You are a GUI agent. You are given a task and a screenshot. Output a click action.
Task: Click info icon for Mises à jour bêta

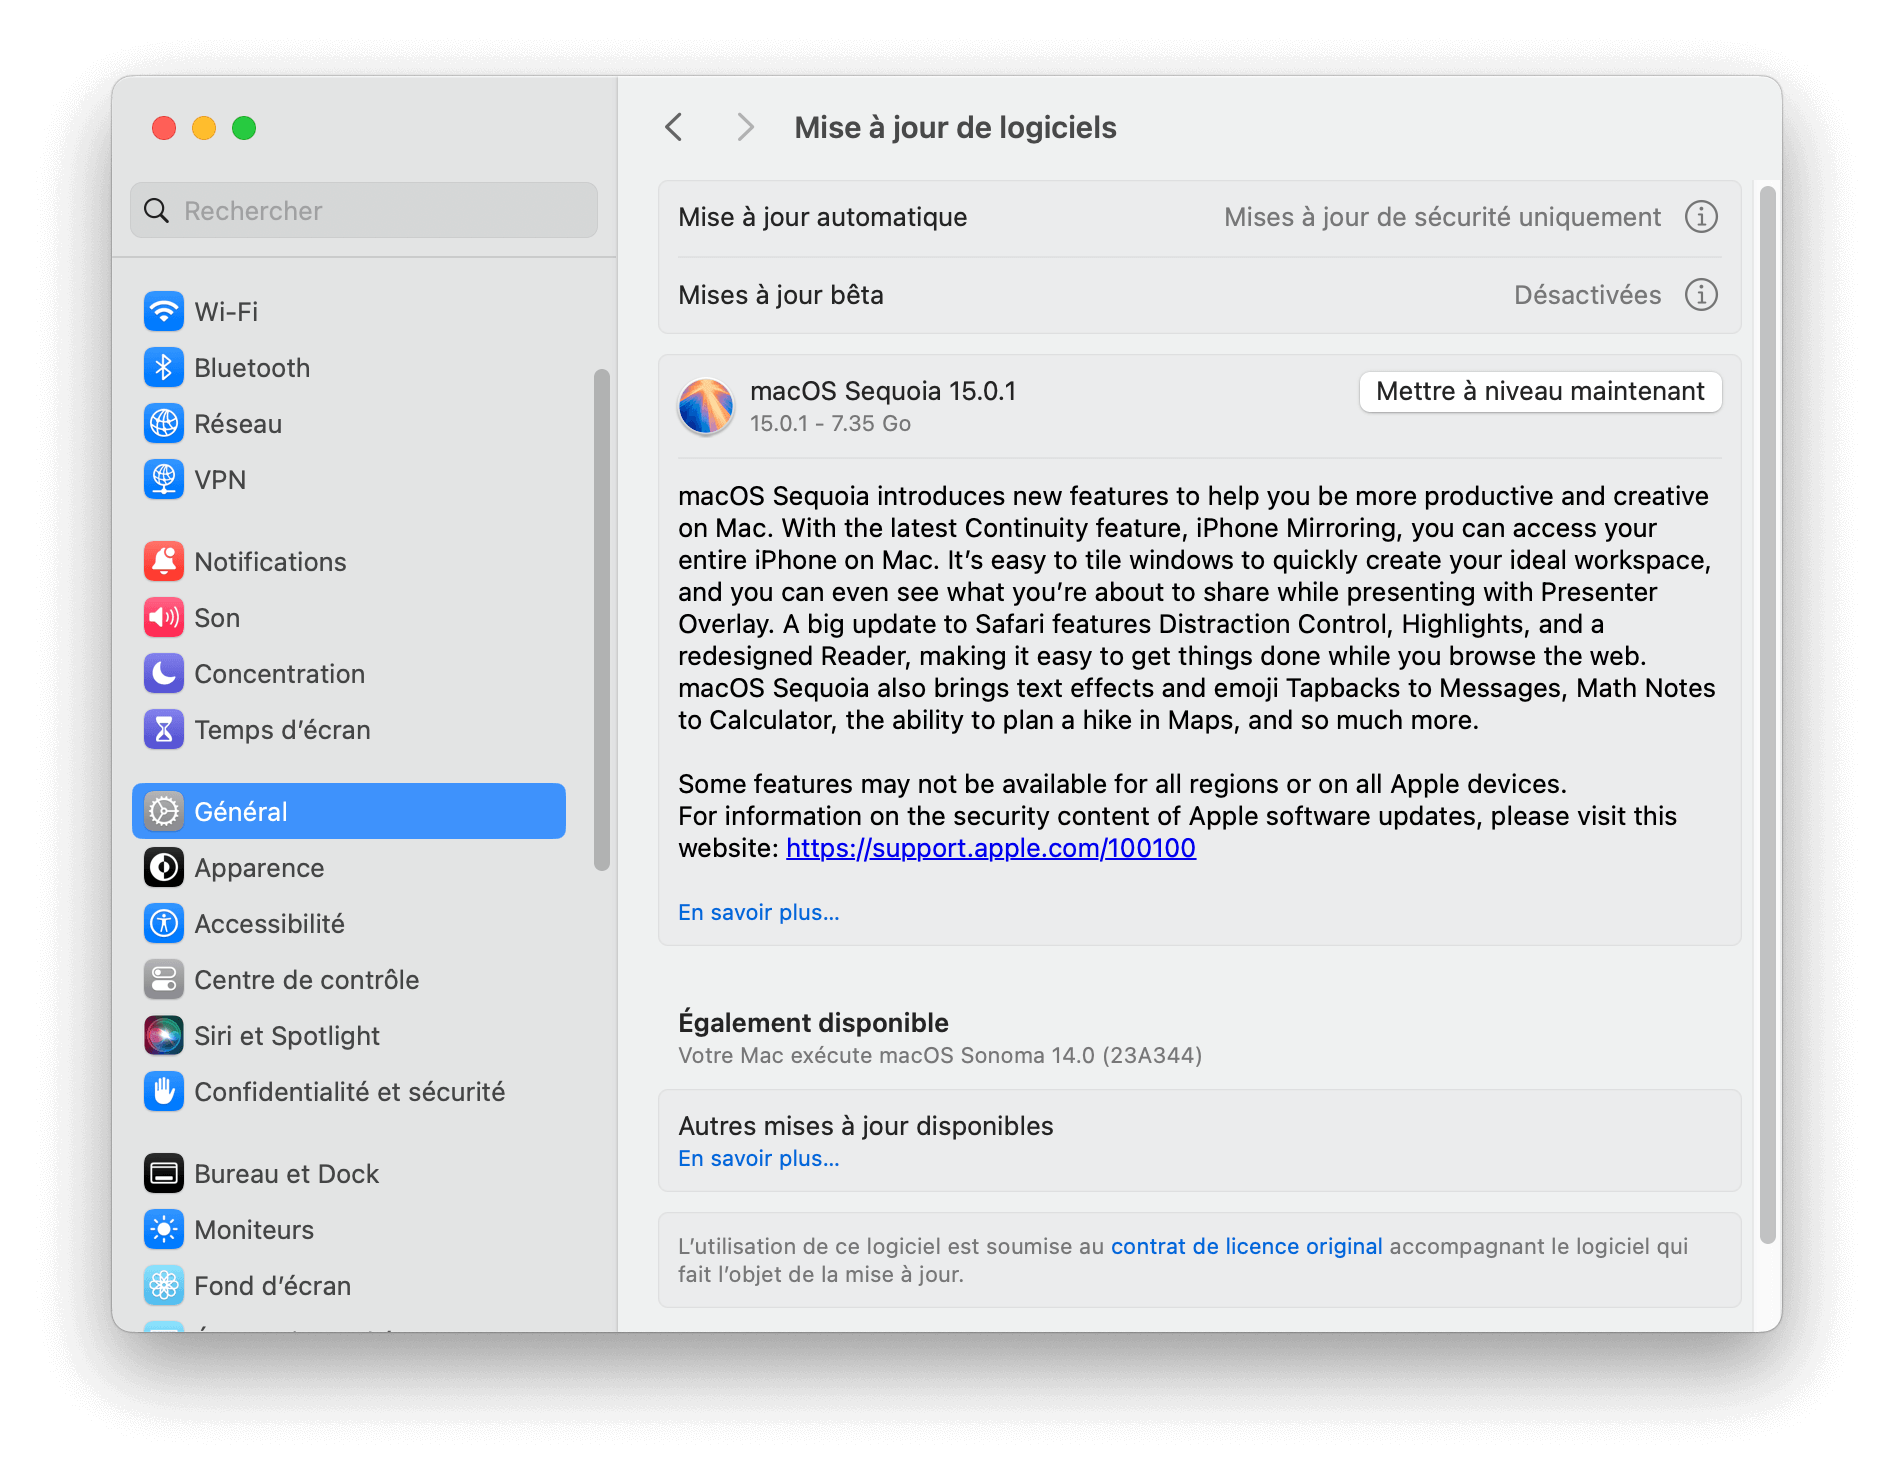(1701, 295)
